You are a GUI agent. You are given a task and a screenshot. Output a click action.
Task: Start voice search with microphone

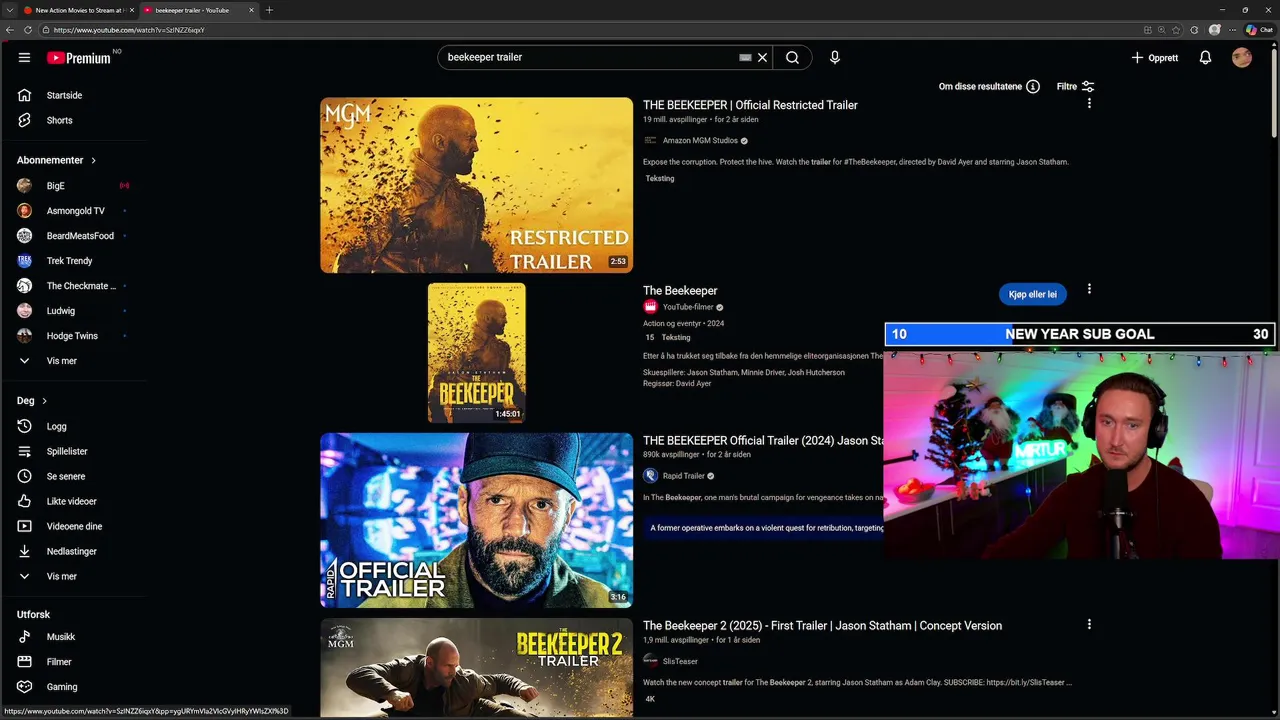(x=835, y=58)
